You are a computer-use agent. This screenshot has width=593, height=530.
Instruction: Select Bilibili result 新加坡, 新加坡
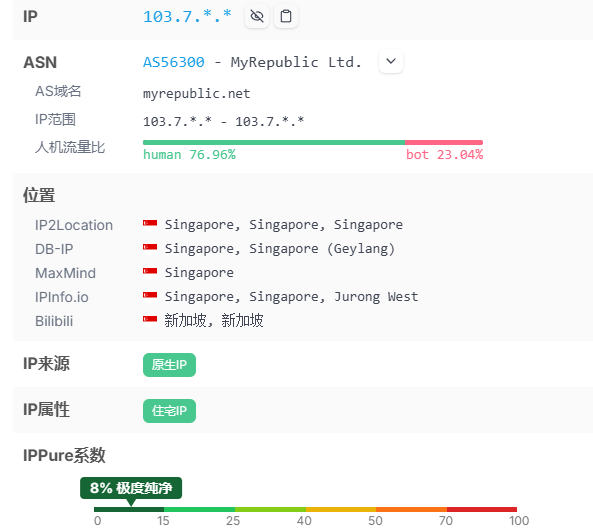(x=214, y=321)
